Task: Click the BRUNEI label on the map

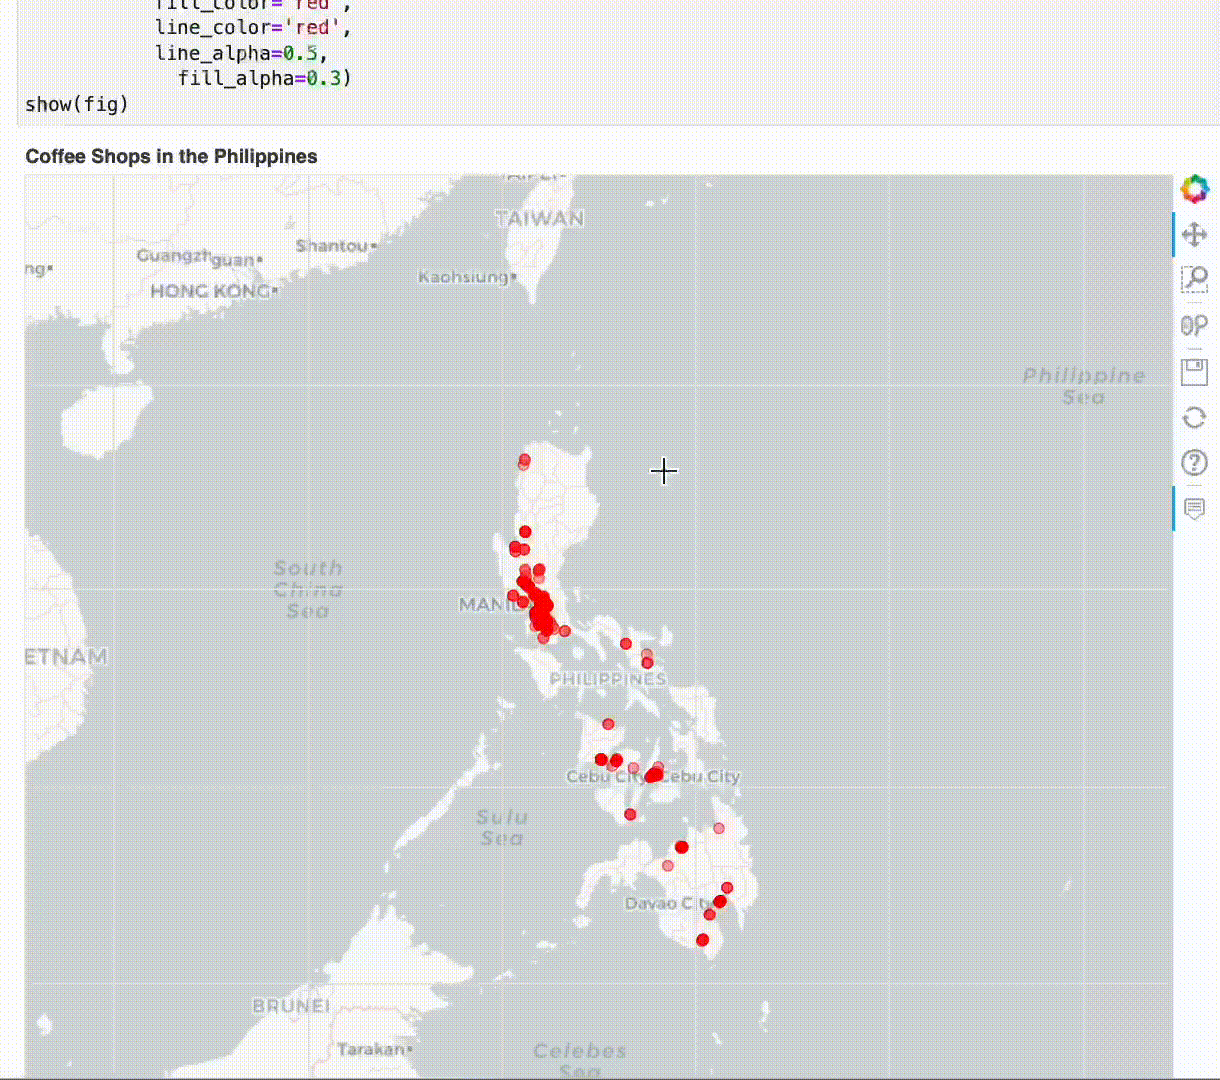Action: point(291,1005)
